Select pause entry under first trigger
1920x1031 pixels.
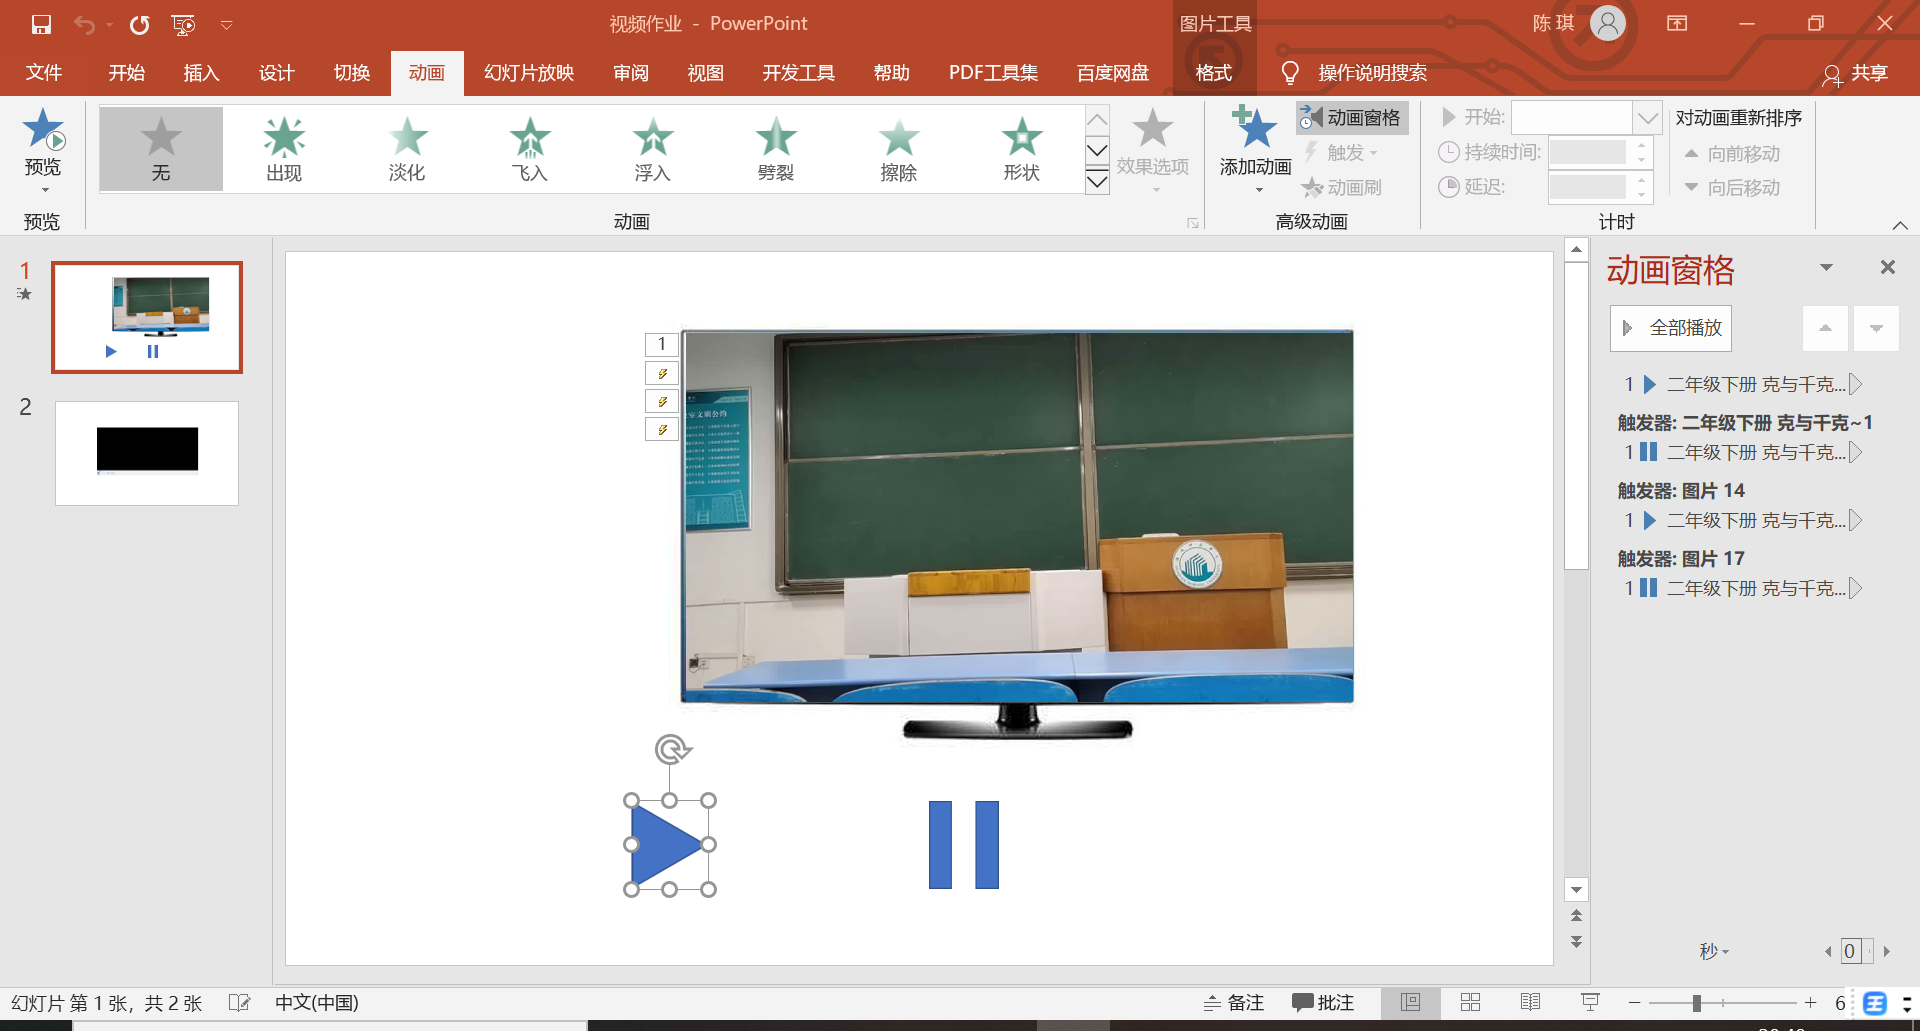click(1742, 453)
